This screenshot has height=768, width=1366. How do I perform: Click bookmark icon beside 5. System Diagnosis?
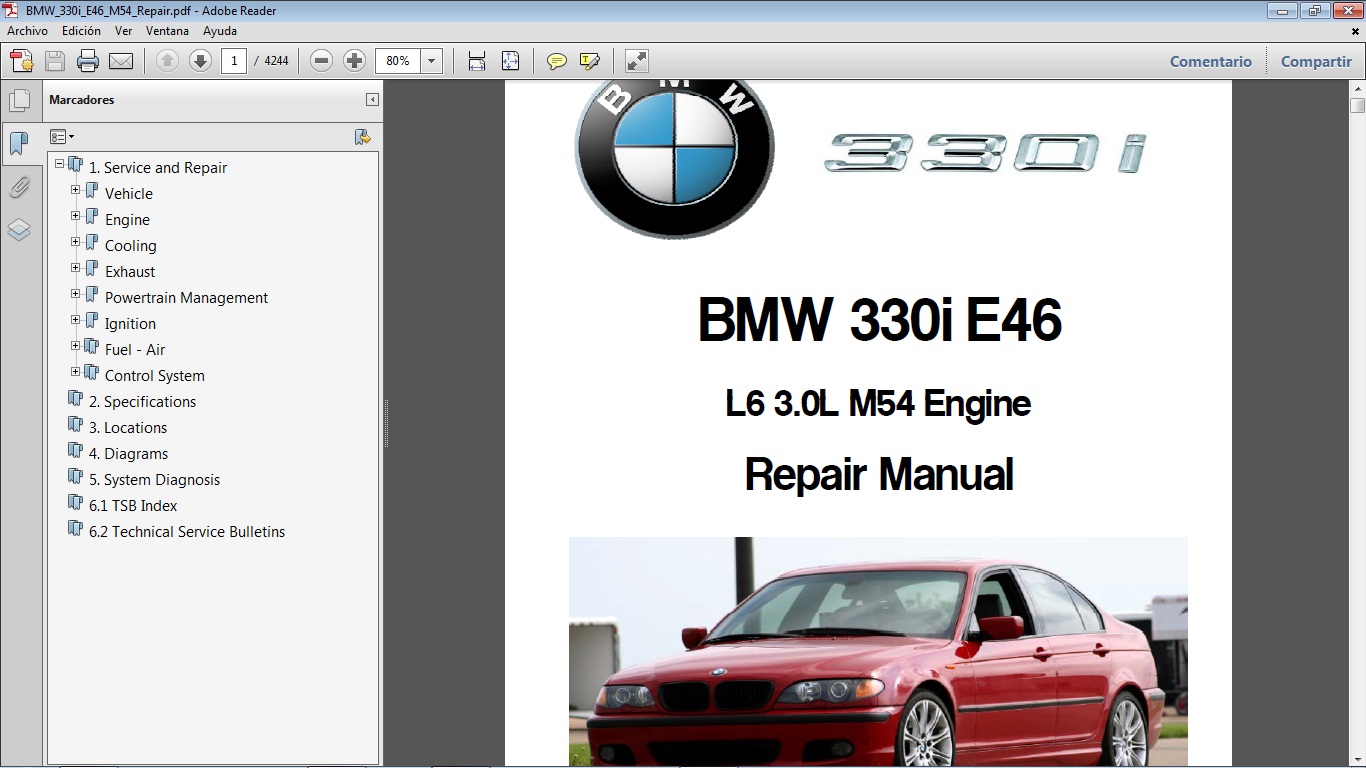75,478
